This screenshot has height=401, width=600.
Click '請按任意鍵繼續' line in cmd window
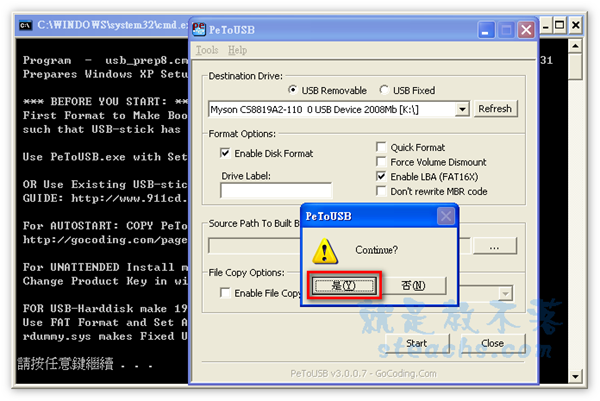(66, 363)
